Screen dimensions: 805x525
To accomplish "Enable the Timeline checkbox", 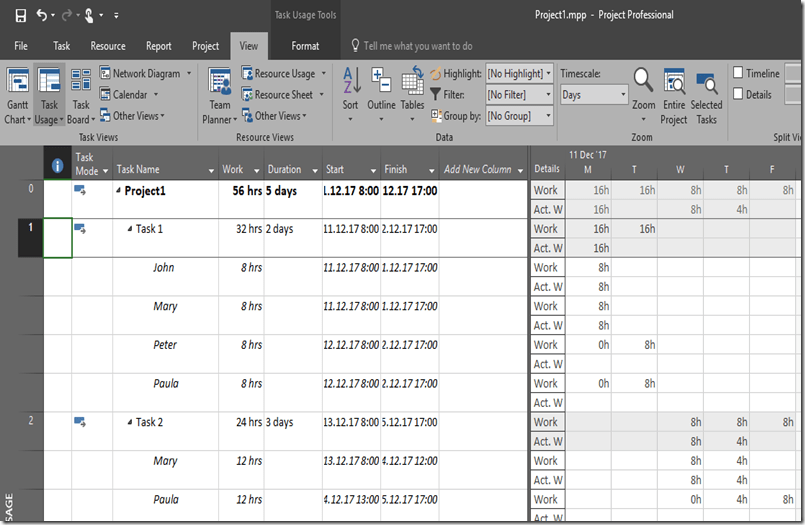I will click(738, 73).
